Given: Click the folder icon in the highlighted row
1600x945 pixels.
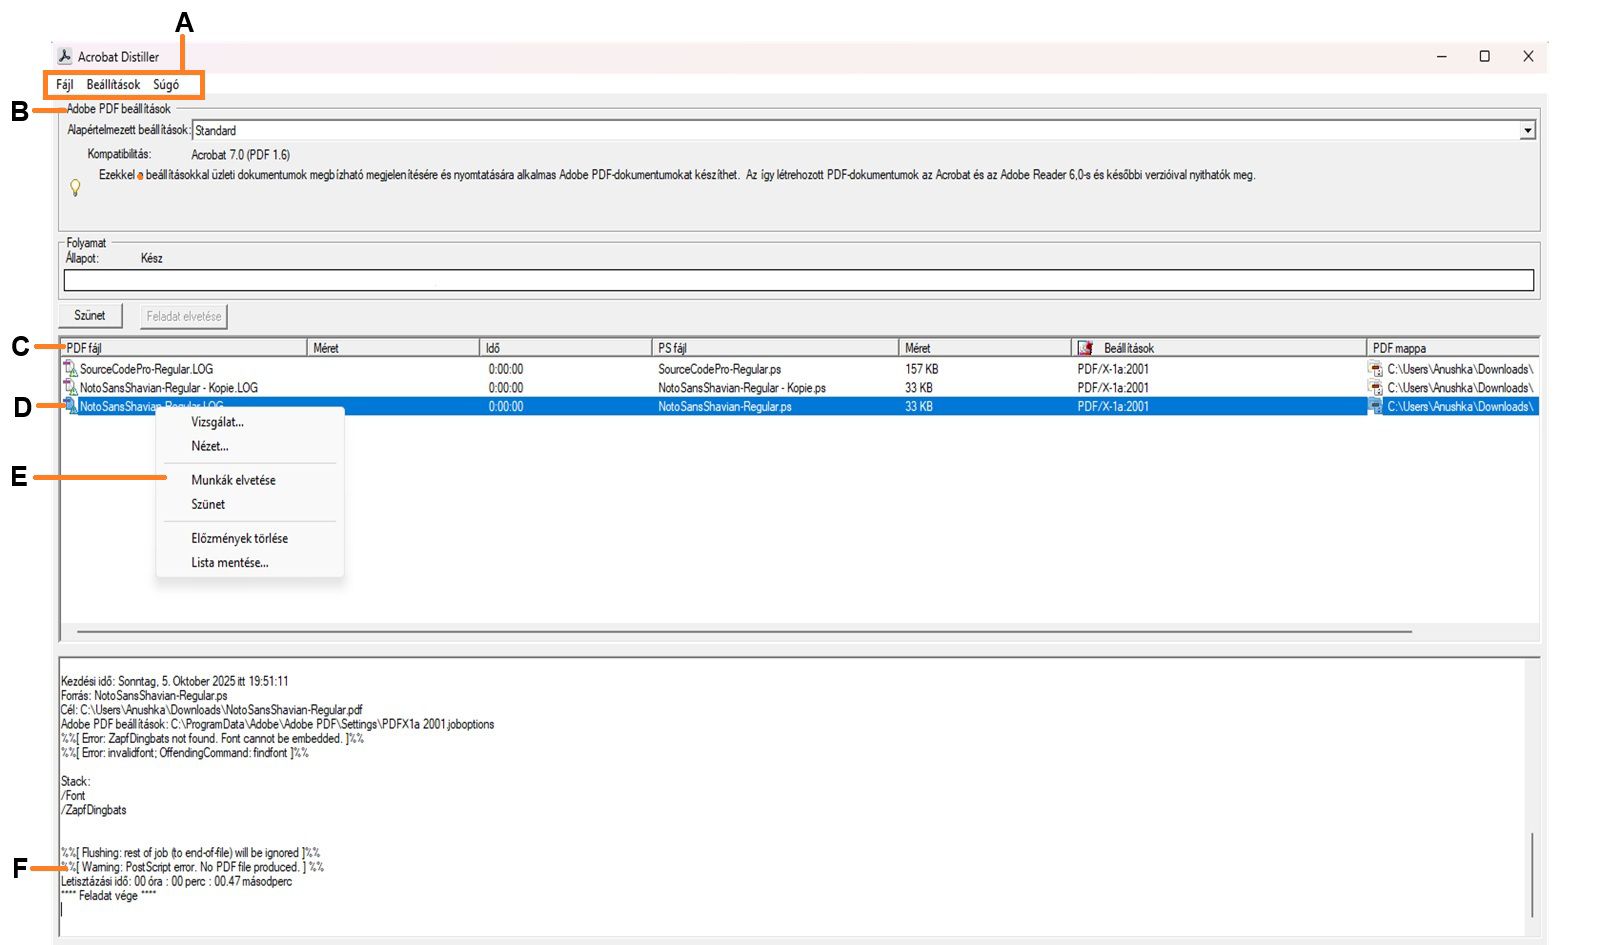Looking at the screenshot, I should pos(1376,406).
